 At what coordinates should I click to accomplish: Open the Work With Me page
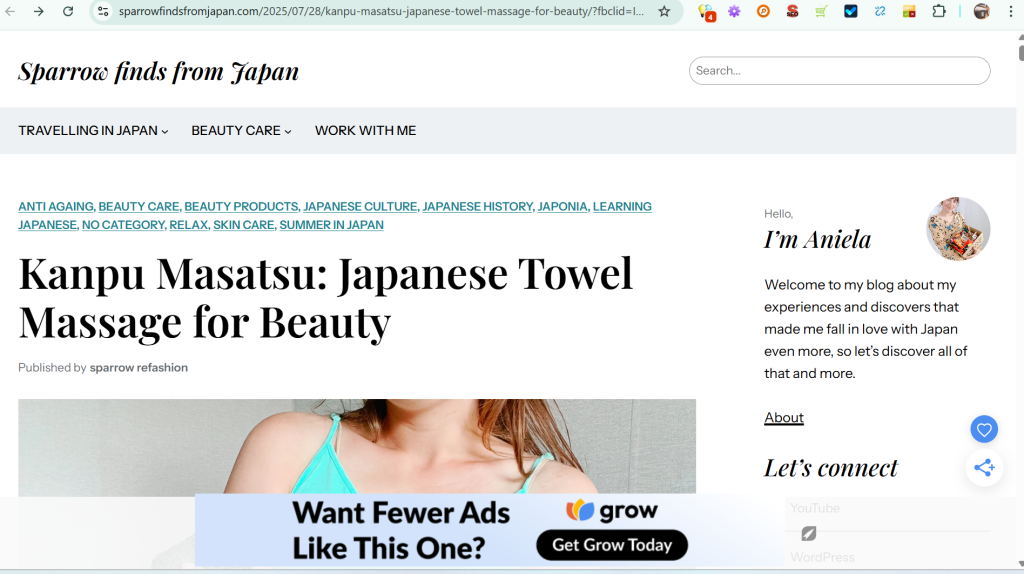pos(365,131)
